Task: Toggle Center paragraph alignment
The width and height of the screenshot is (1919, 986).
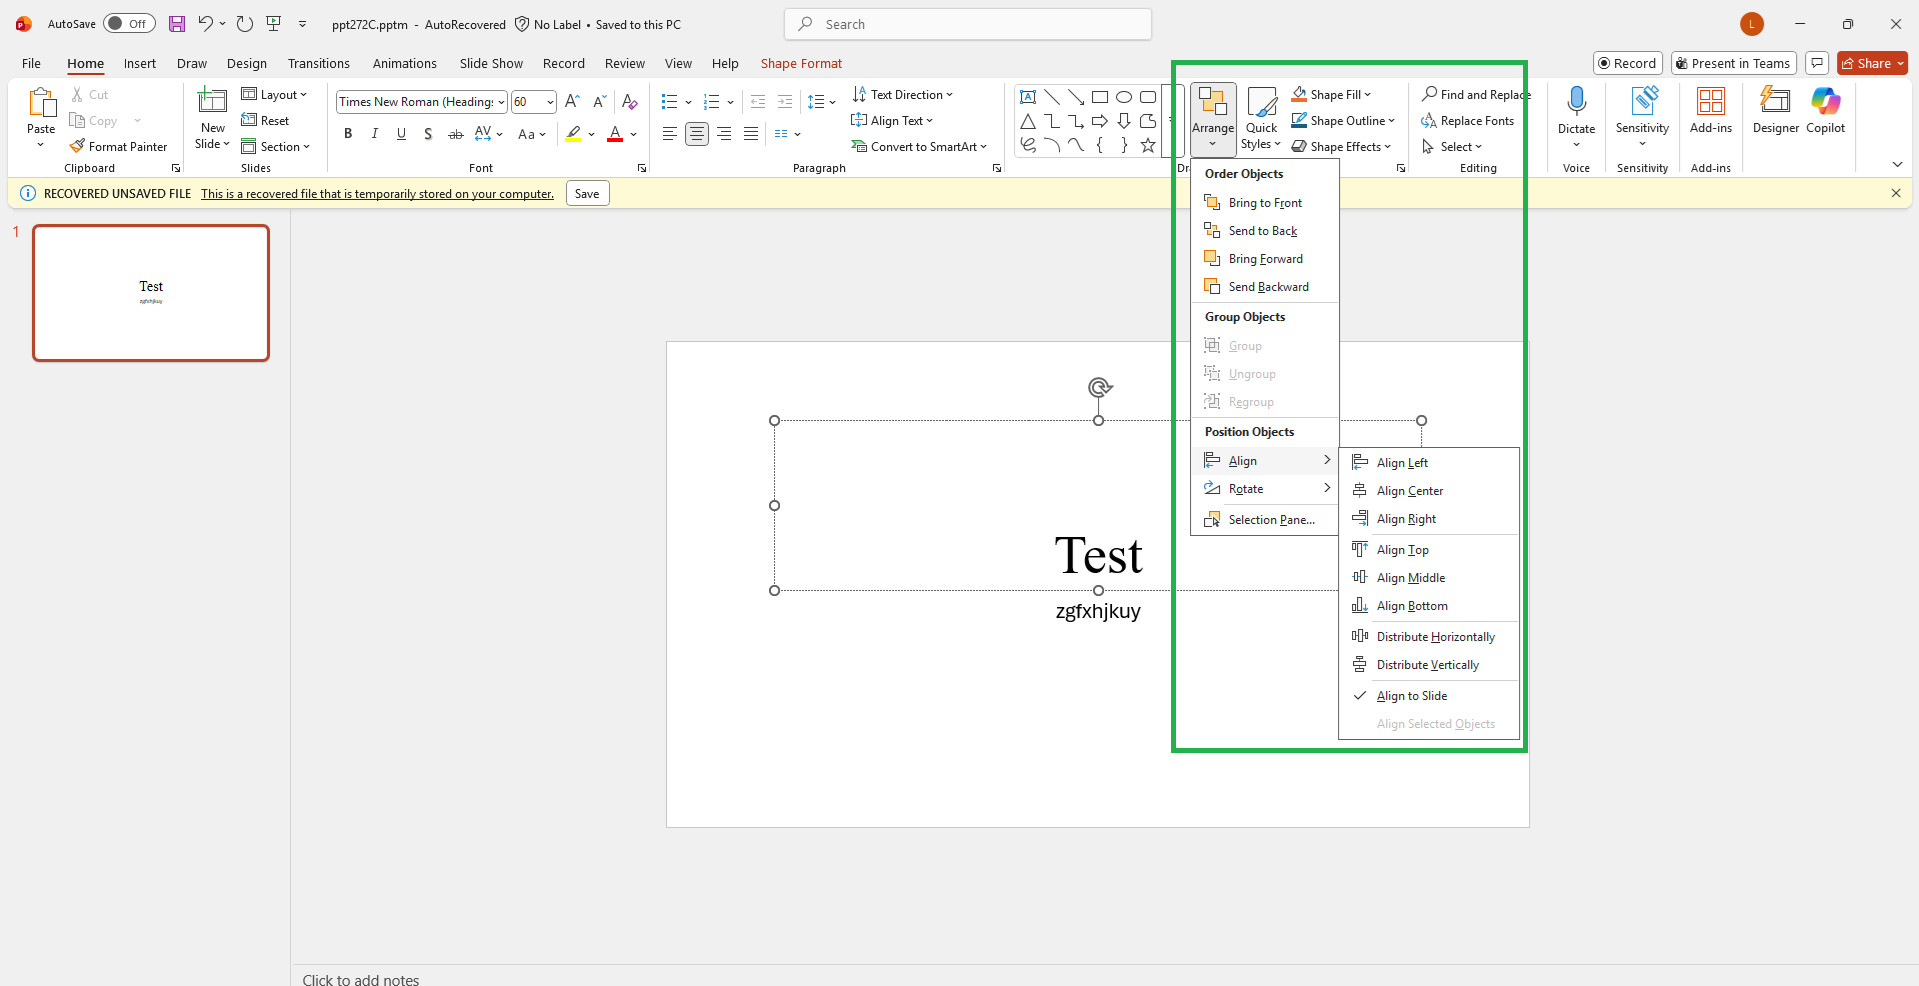Action: pos(697,134)
